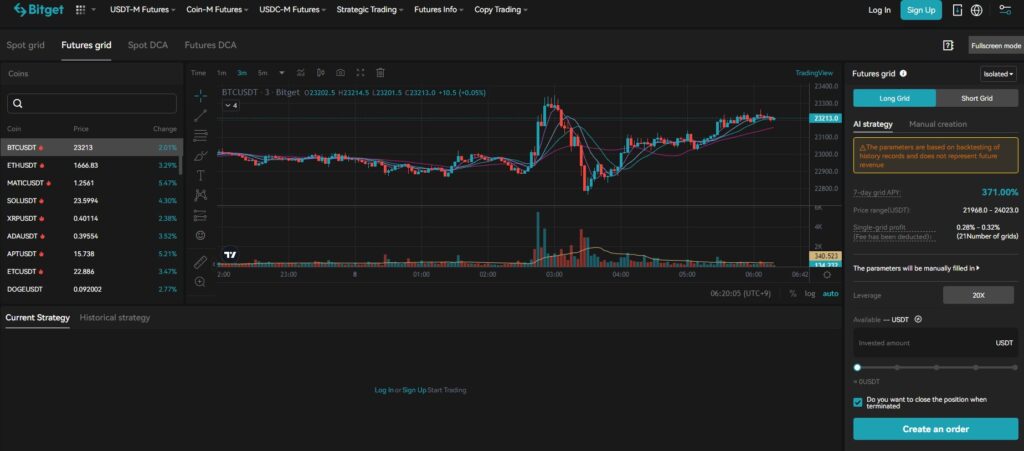Toggle log scale on chart
This screenshot has height=451, width=1024.
(x=810, y=294)
